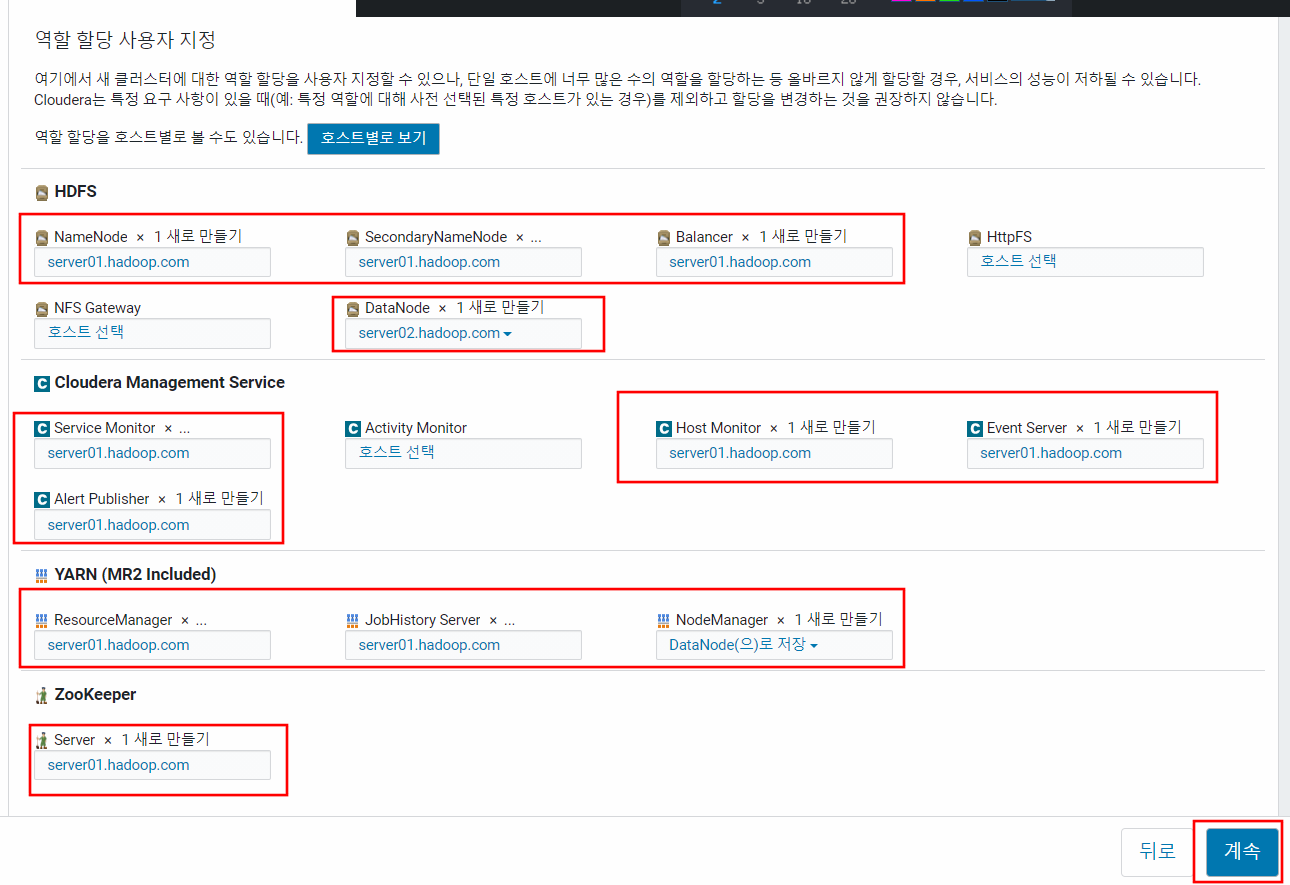Choose host for NFS Gateway '호스트 선택'
The image size is (1290, 885).
pyautogui.click(x=152, y=333)
